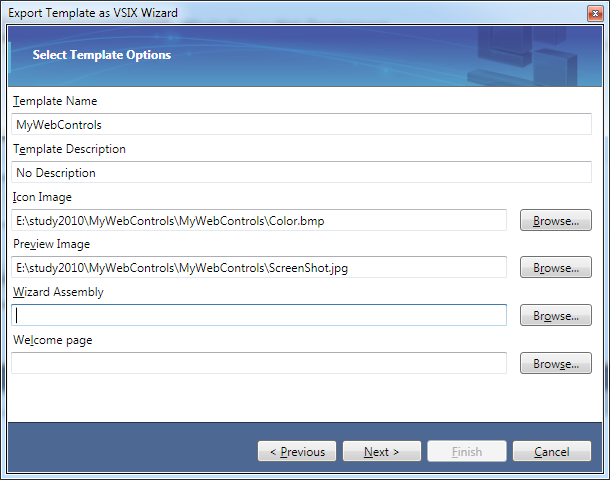The width and height of the screenshot is (610, 480).
Task: Click the Wizard Assembly label
Action: (x=58, y=292)
